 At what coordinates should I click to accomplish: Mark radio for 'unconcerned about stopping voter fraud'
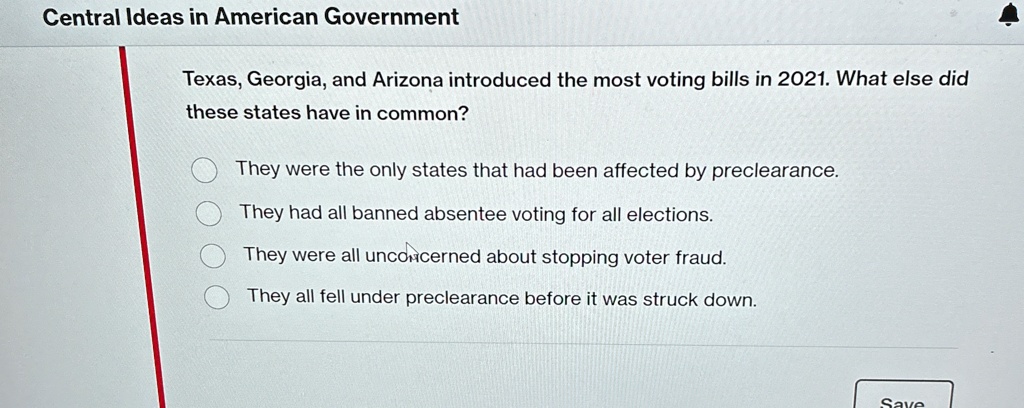212,257
